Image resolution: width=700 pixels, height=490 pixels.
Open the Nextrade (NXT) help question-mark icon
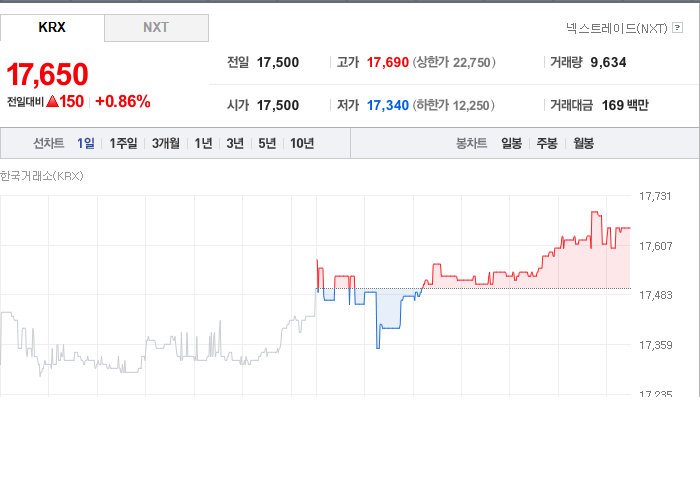click(677, 28)
